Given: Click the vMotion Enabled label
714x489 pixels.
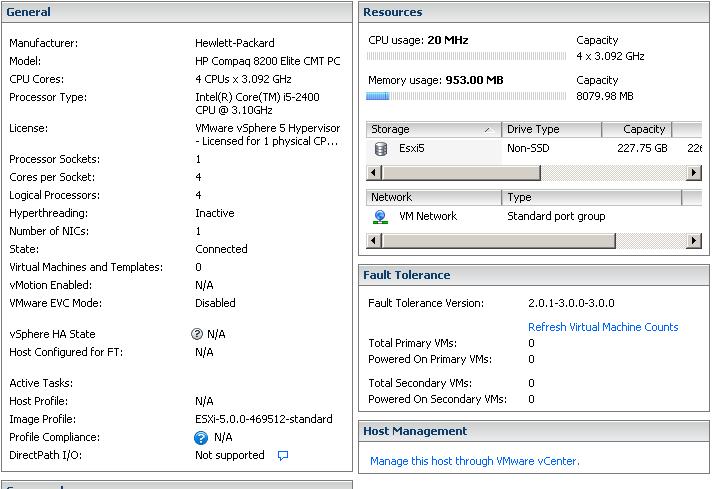Looking at the screenshot, I should point(51,285).
